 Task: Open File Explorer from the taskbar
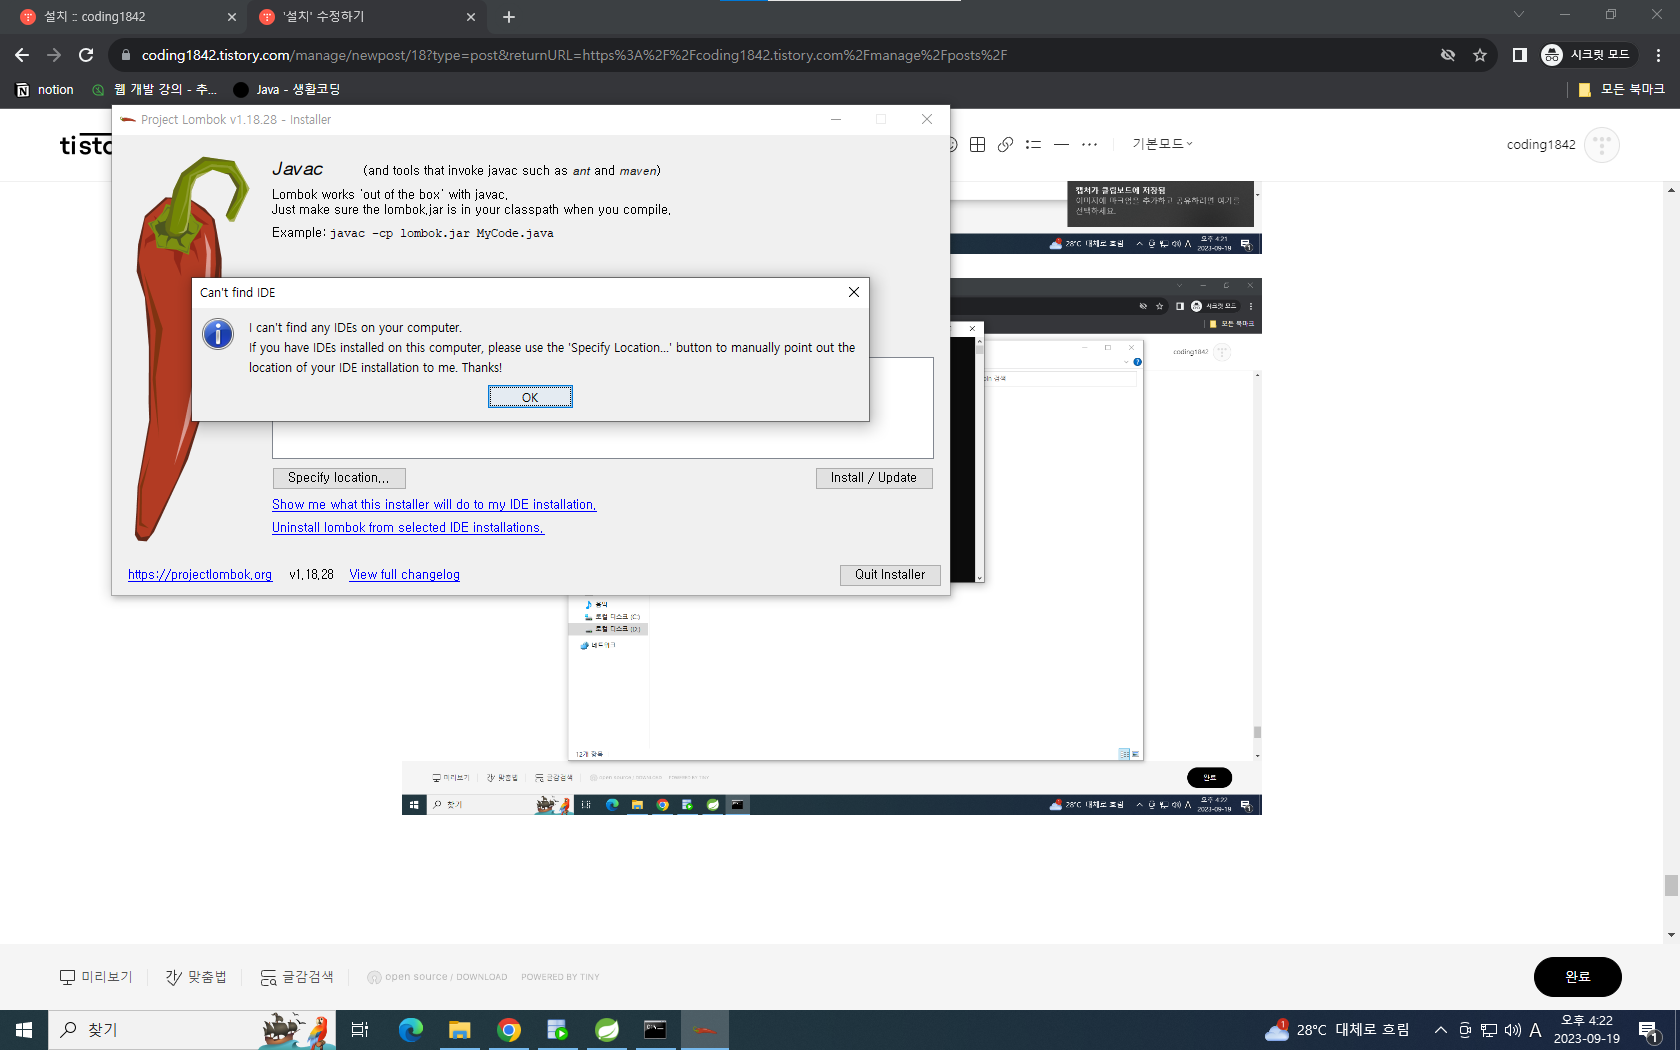pyautogui.click(x=460, y=1030)
